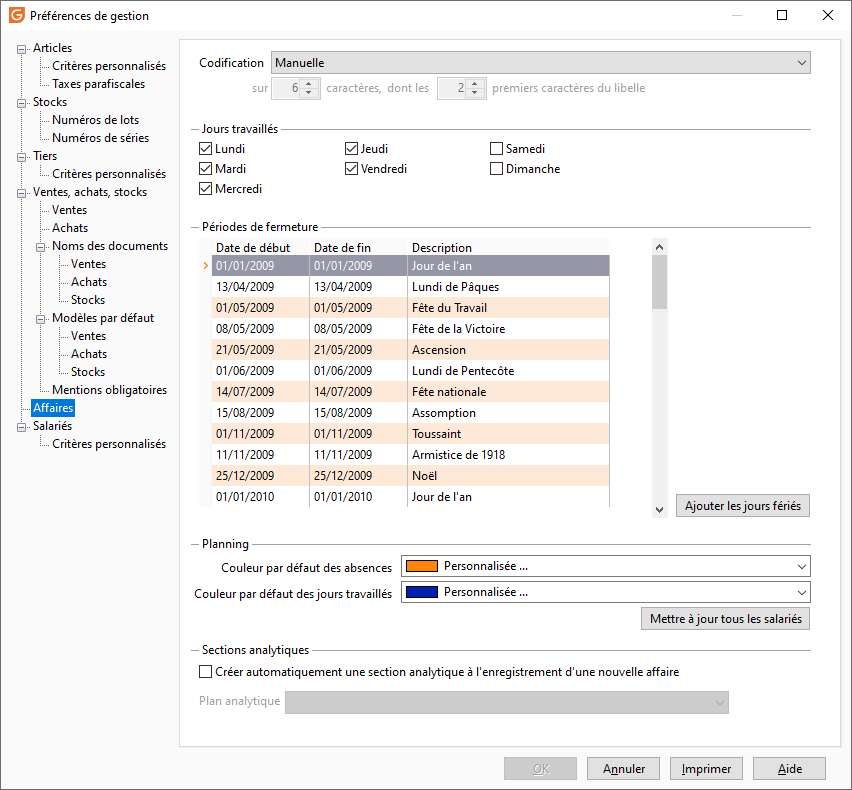Select the Toussaint closure row
The image size is (852, 790).
pos(411,434)
